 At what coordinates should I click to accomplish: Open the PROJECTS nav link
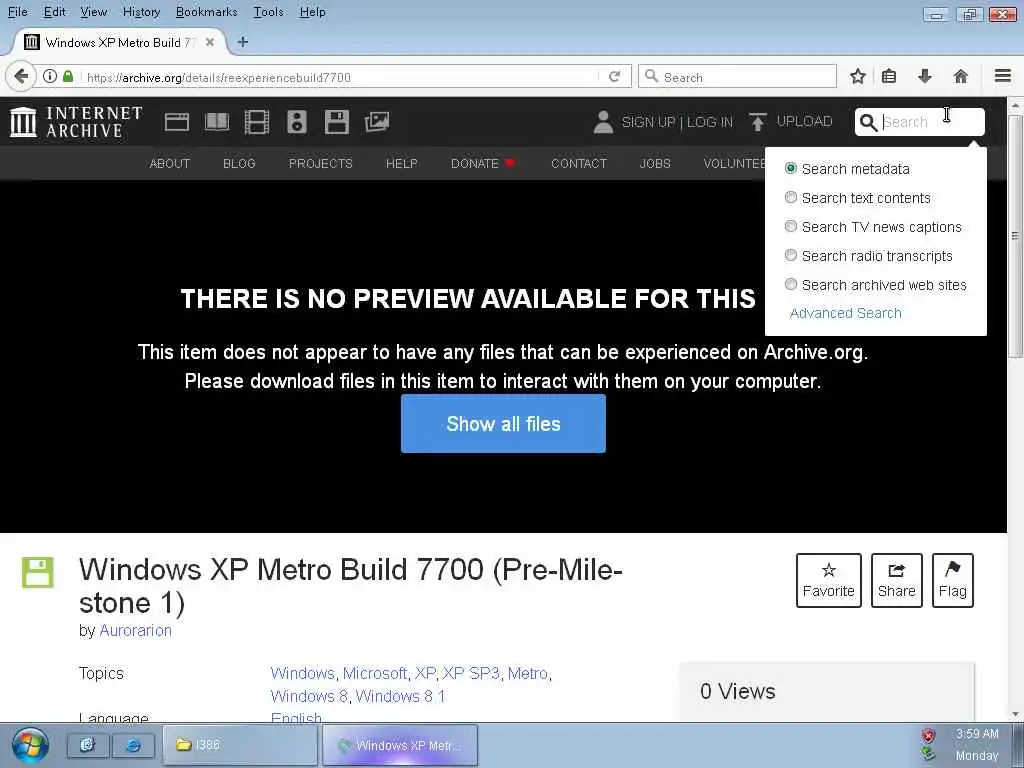(x=320, y=163)
